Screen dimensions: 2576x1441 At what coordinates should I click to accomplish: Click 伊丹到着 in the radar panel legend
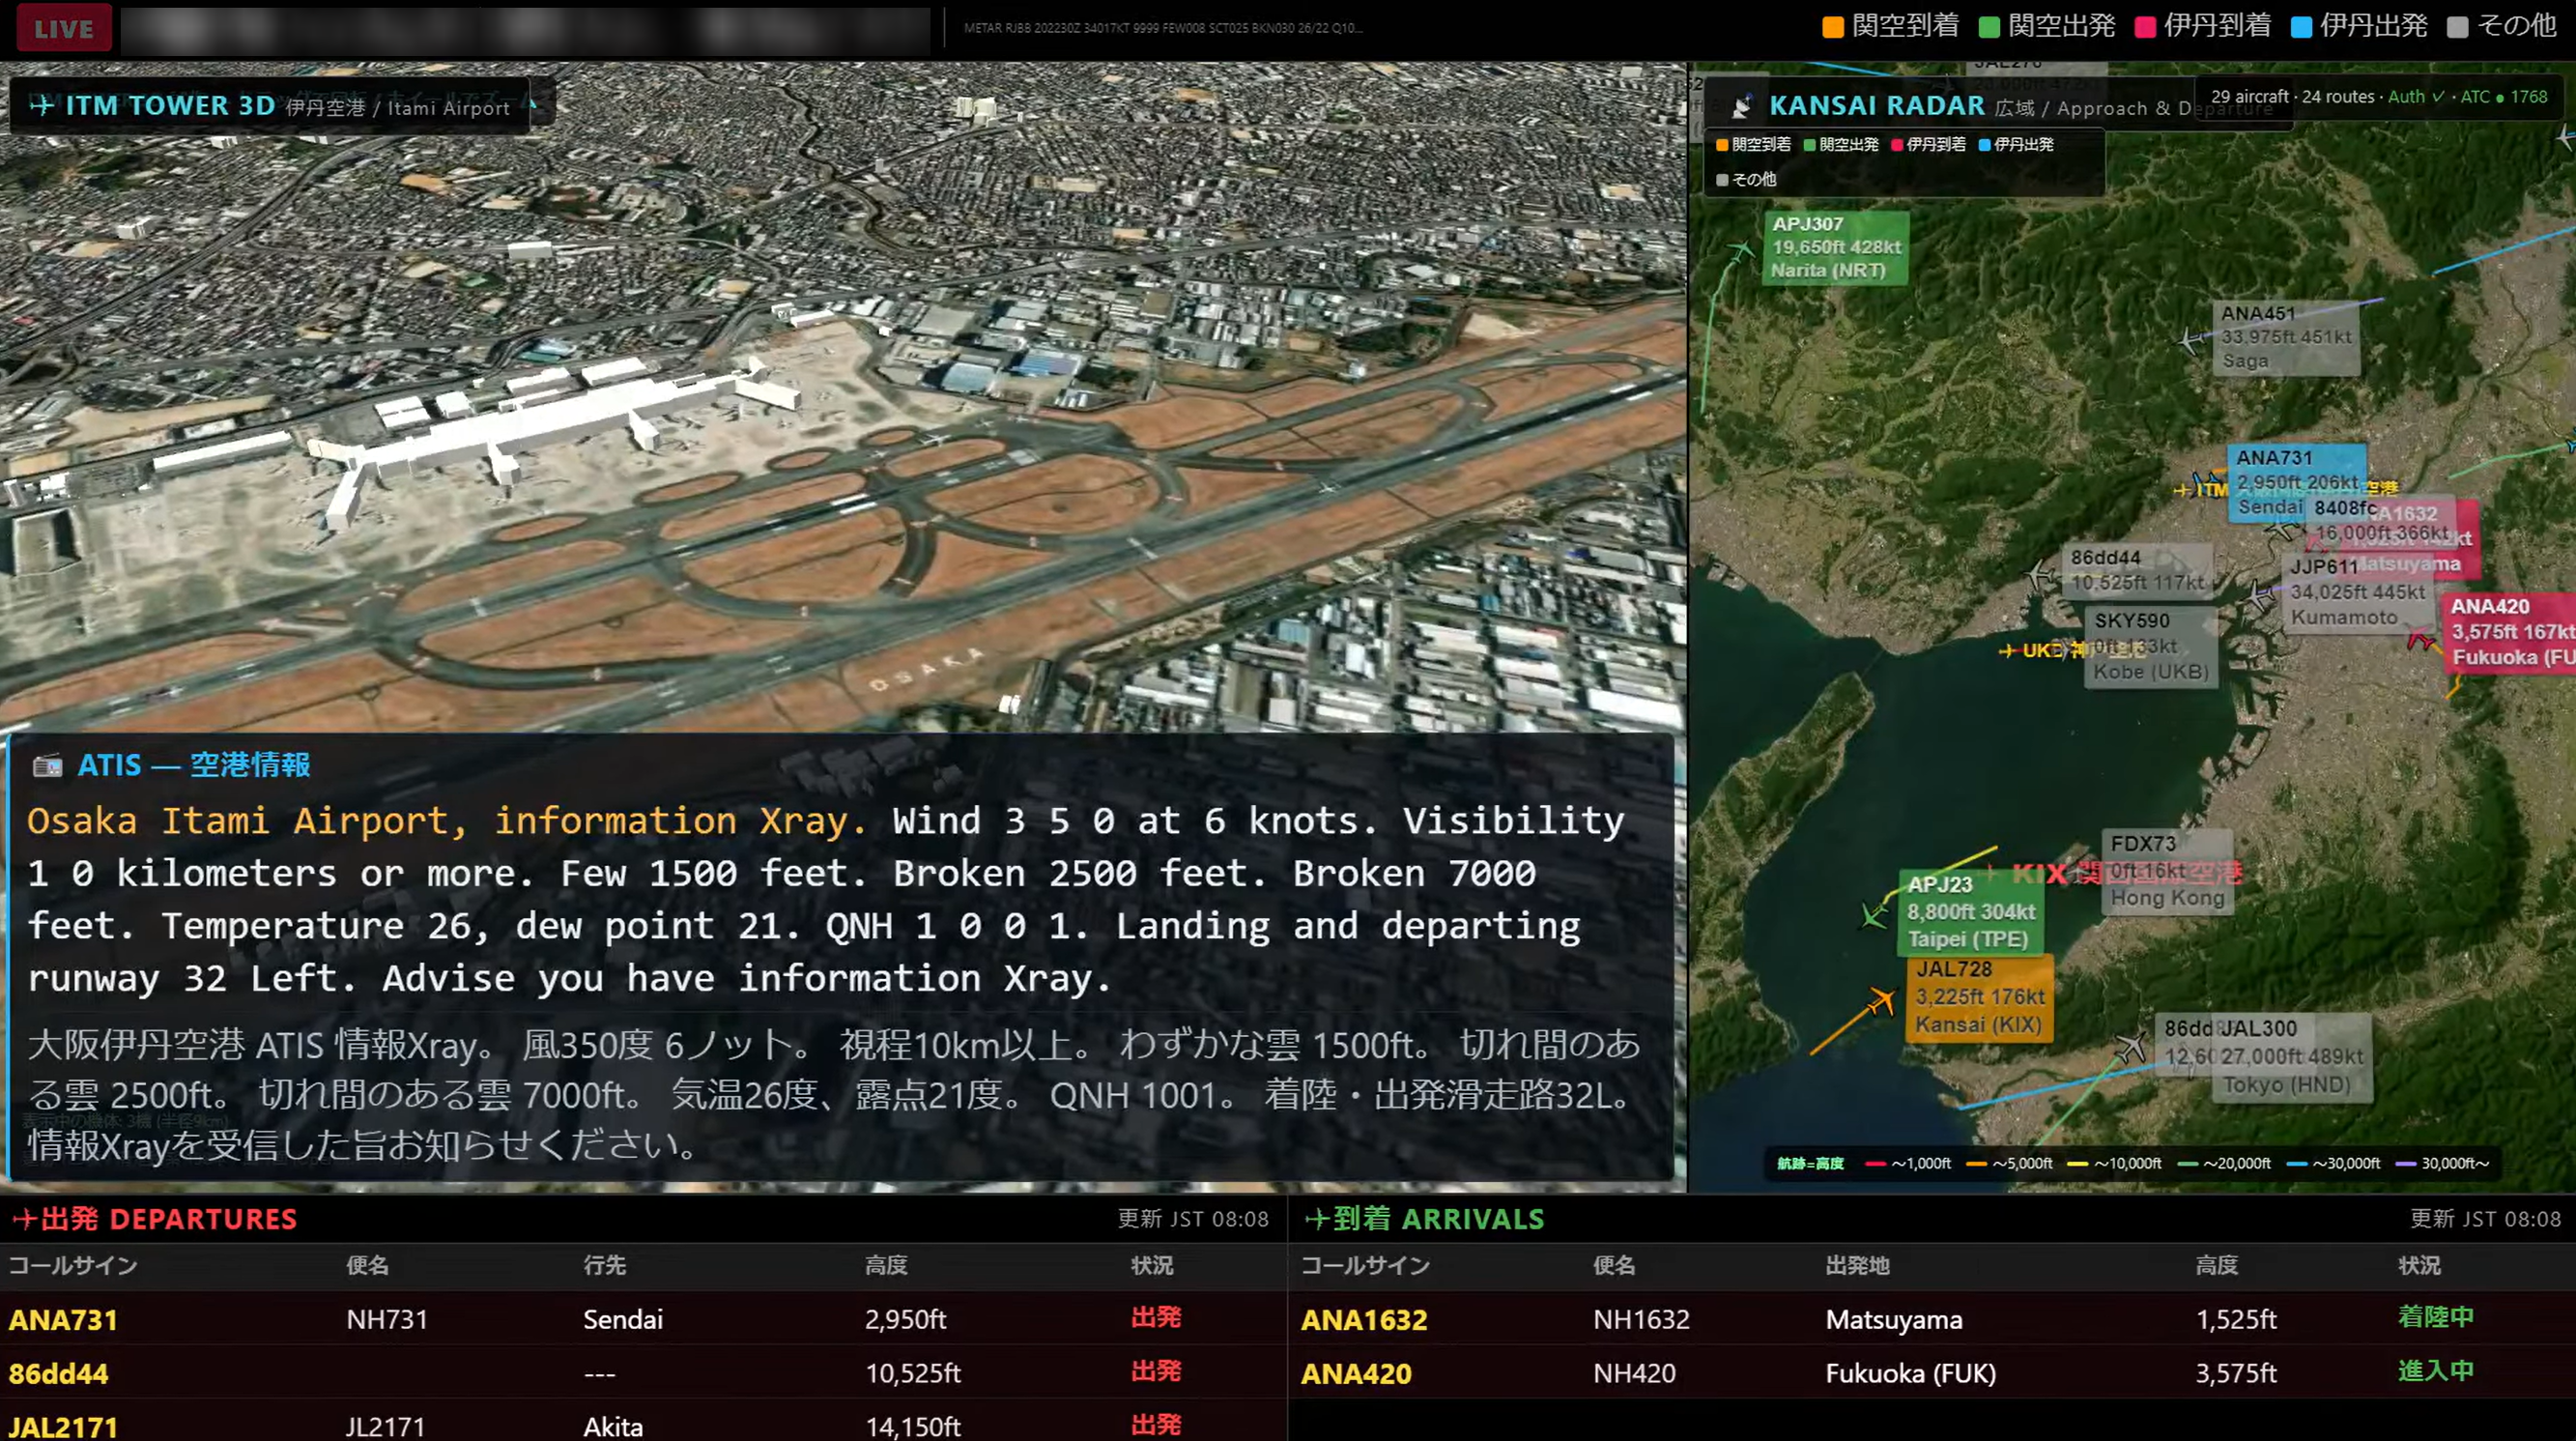coord(1928,144)
